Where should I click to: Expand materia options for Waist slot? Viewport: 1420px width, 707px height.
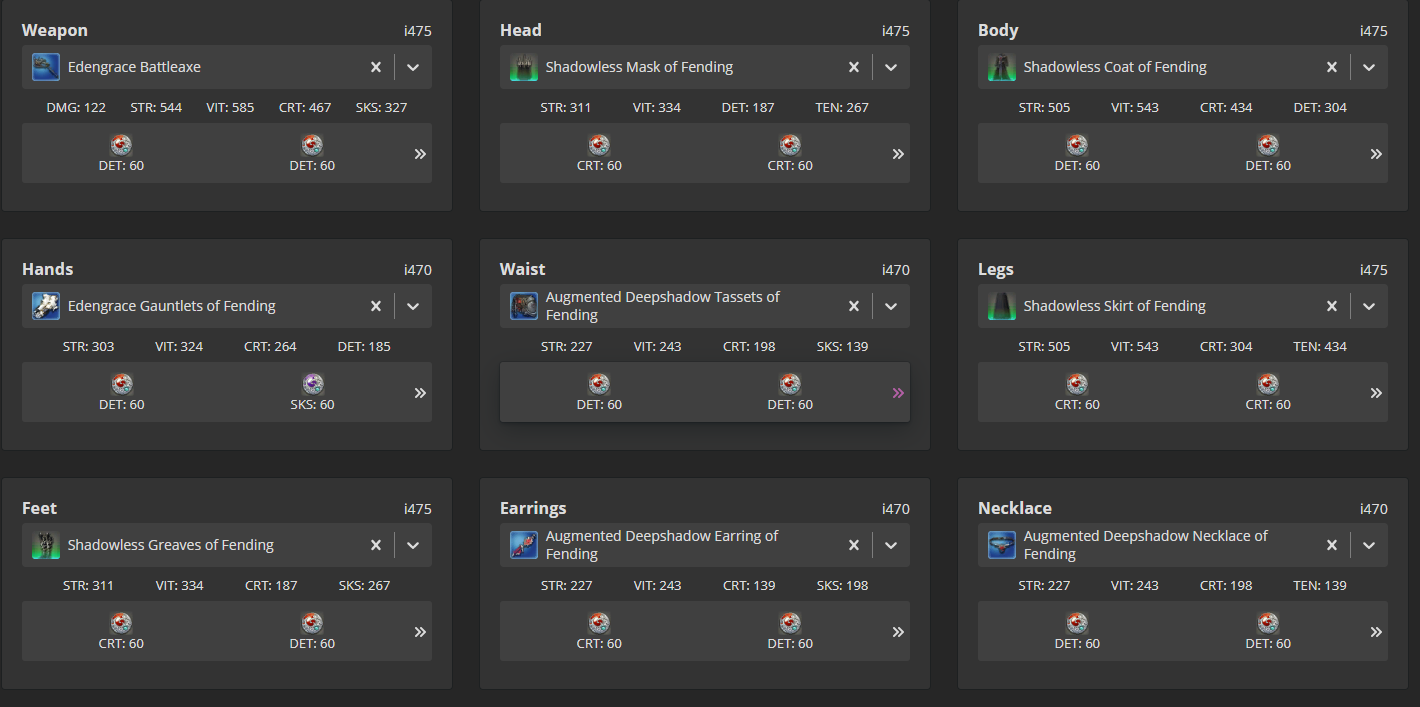point(898,393)
